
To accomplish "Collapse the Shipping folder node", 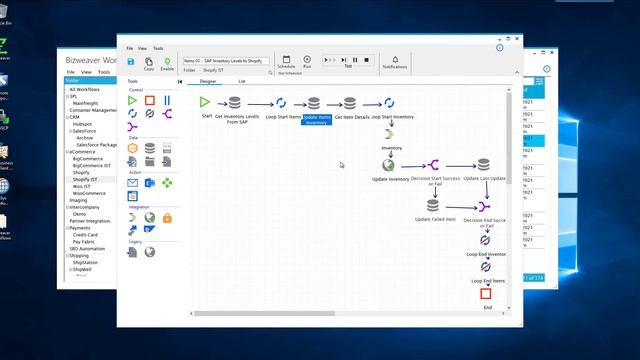I will tap(68, 256).
